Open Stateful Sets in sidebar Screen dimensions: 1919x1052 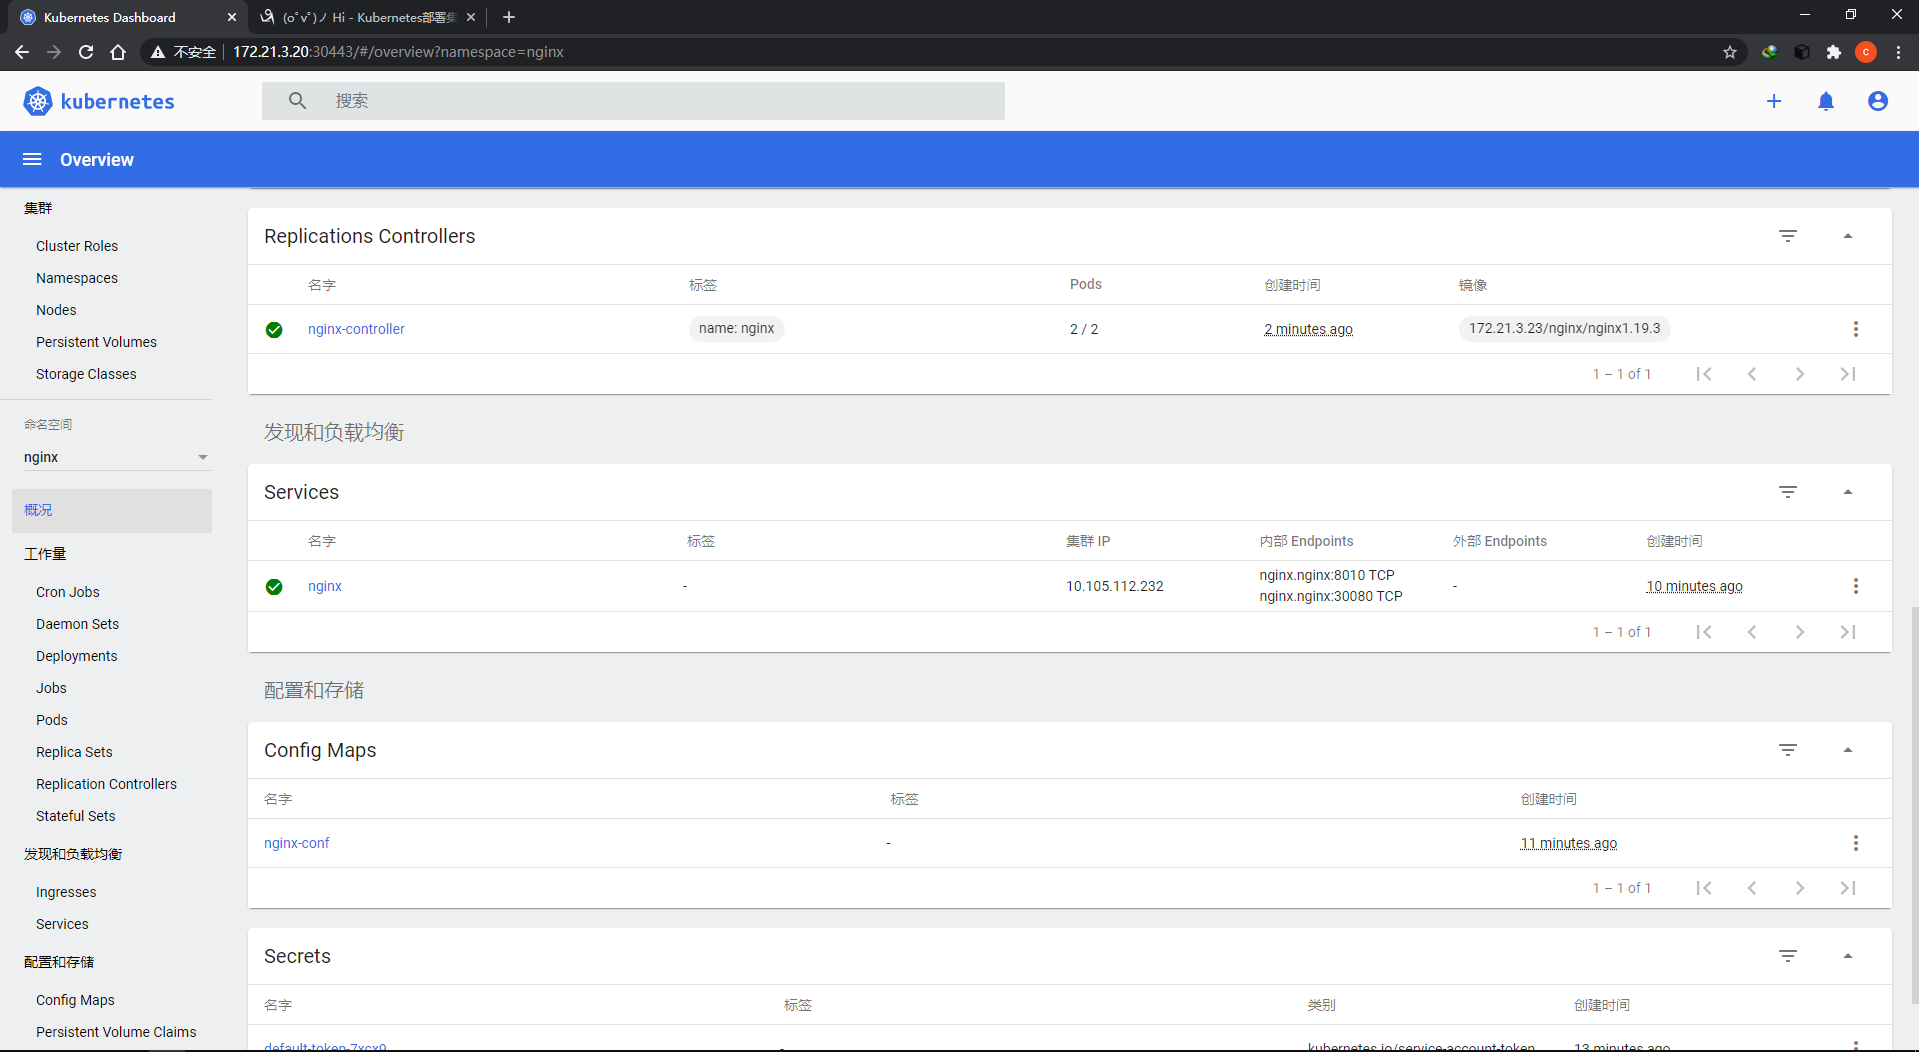pyautogui.click(x=76, y=816)
